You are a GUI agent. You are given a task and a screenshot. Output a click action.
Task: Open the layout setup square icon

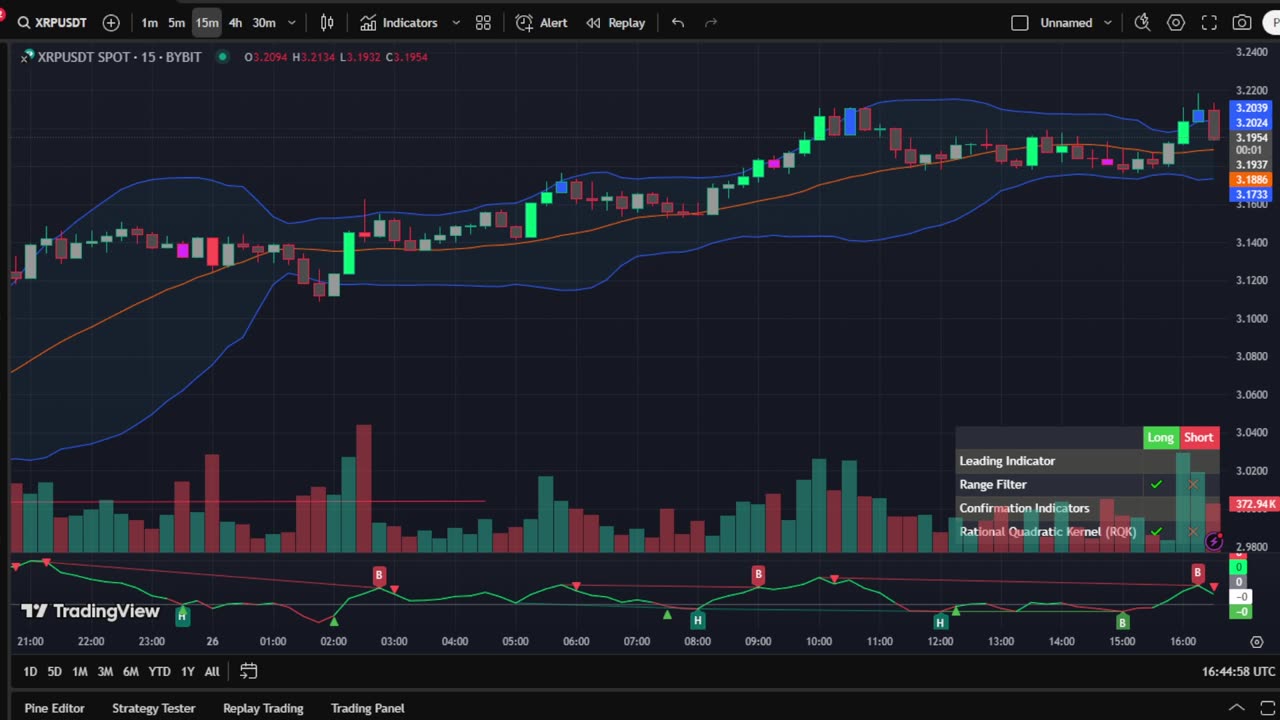point(1020,22)
